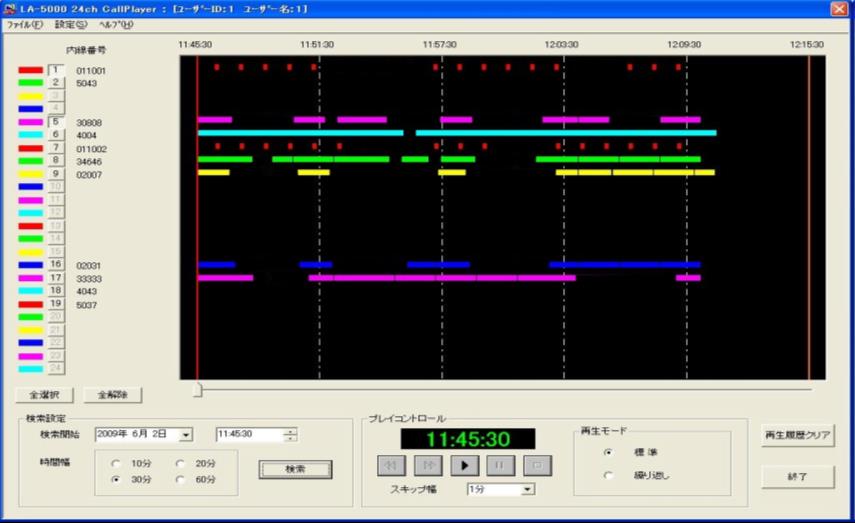Click the 全選択 button
855x523 pixels.
pos(44,395)
